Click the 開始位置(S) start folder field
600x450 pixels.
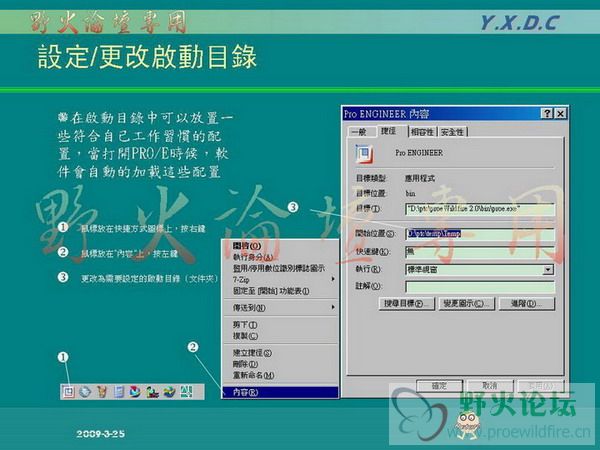point(480,234)
